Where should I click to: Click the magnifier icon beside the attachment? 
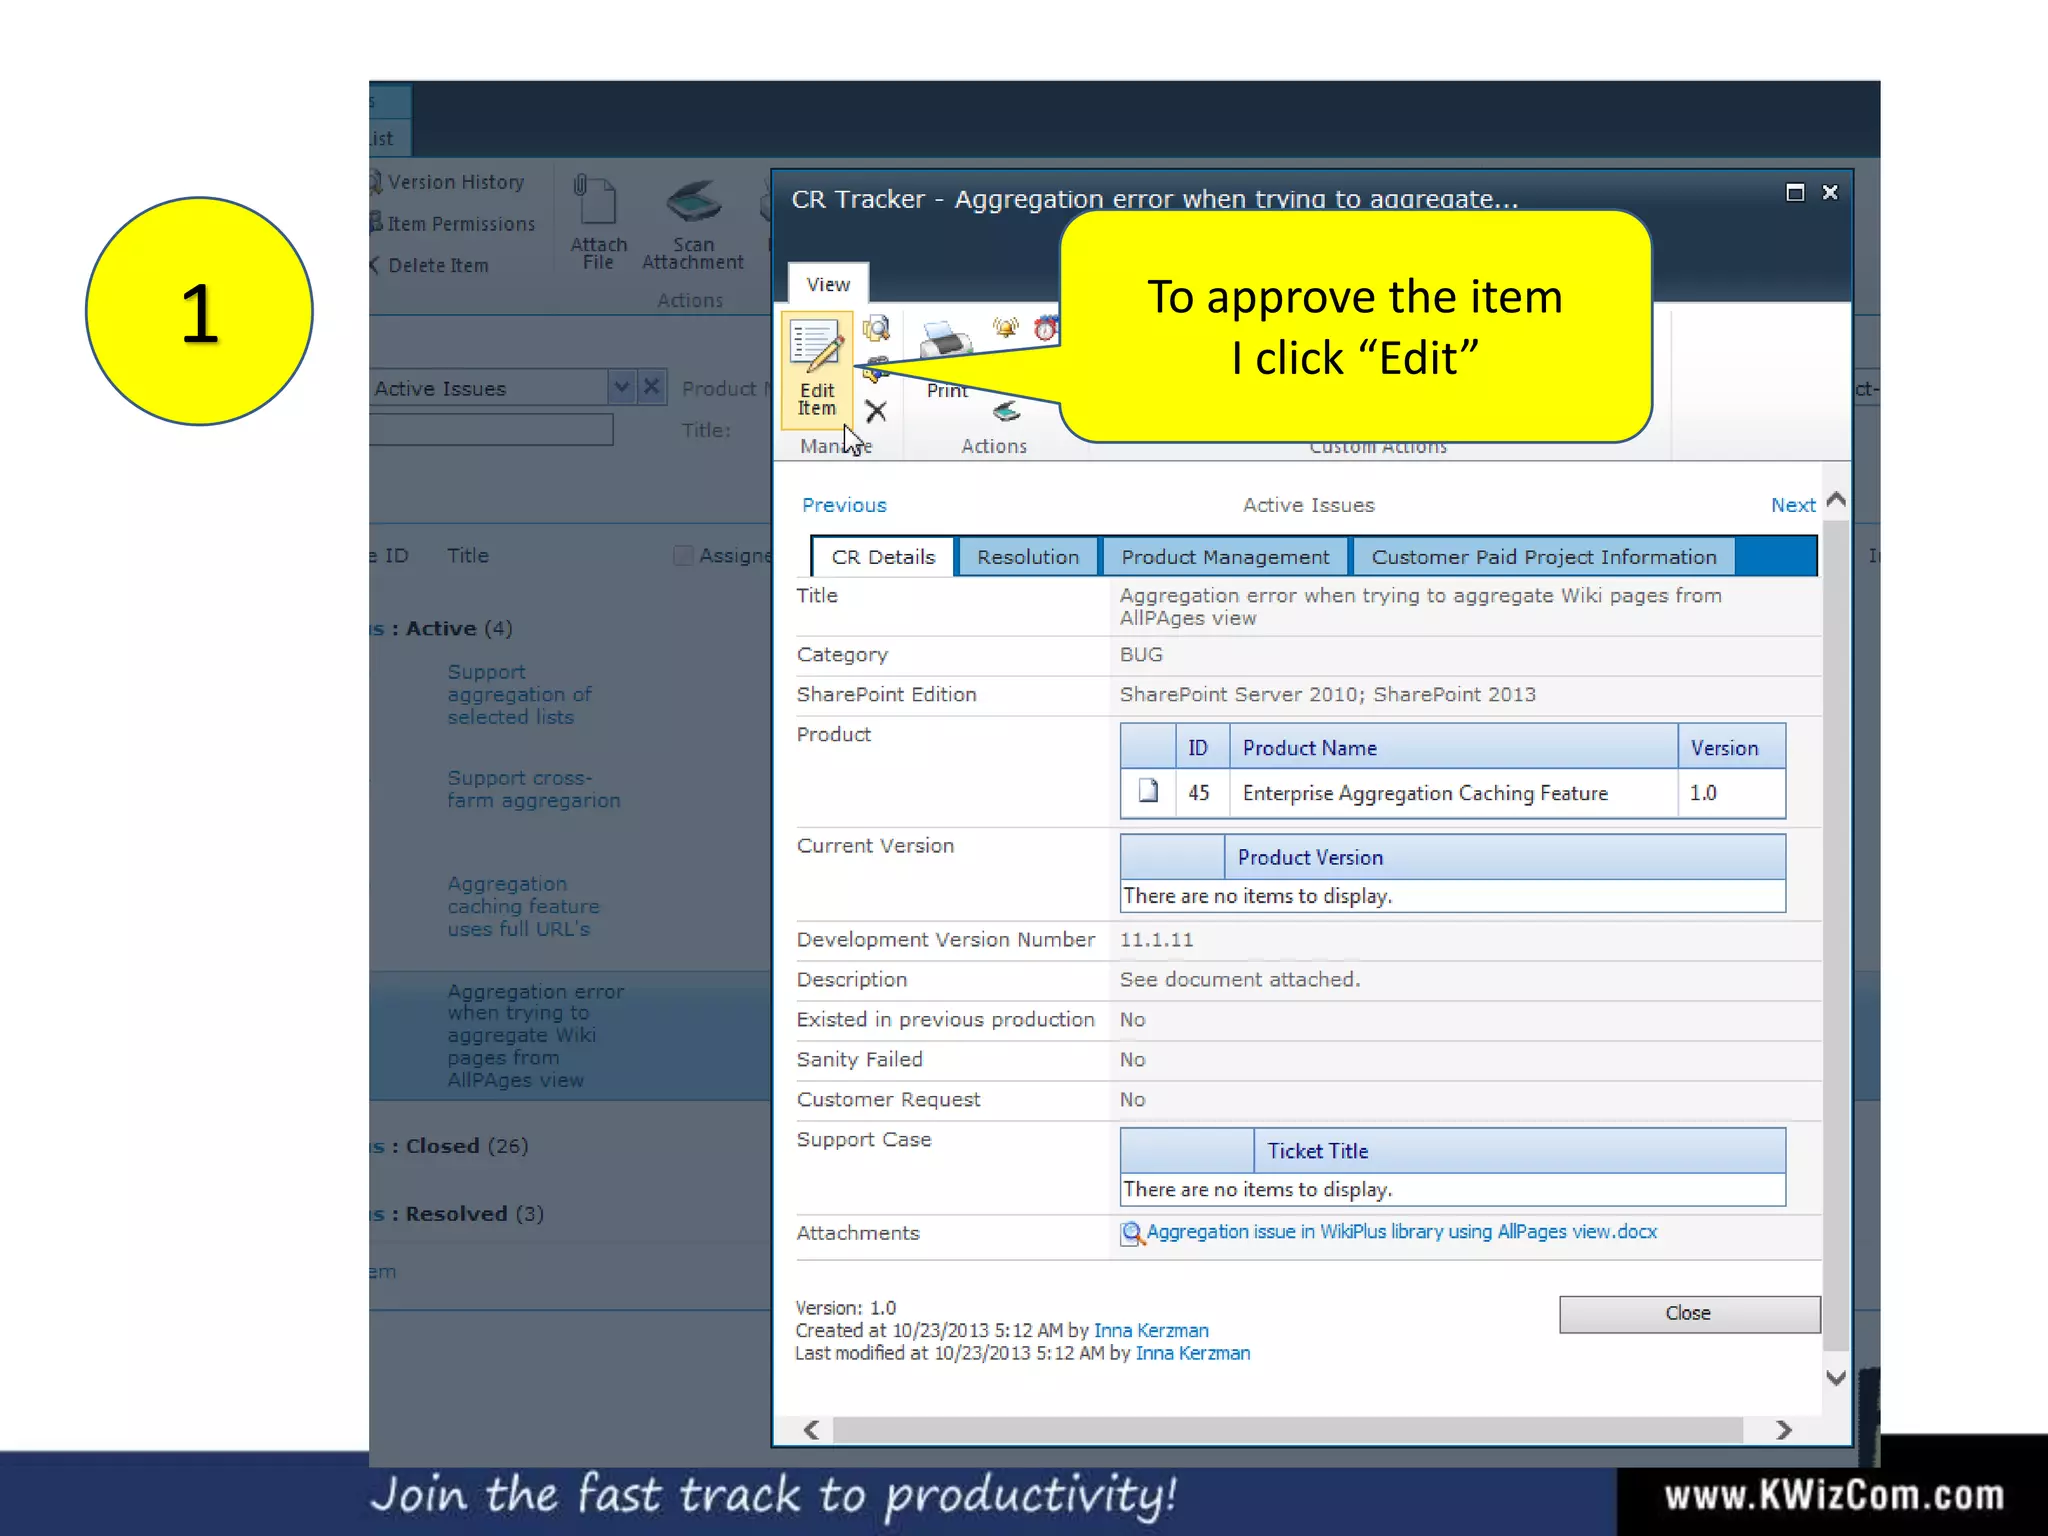tap(1132, 1234)
